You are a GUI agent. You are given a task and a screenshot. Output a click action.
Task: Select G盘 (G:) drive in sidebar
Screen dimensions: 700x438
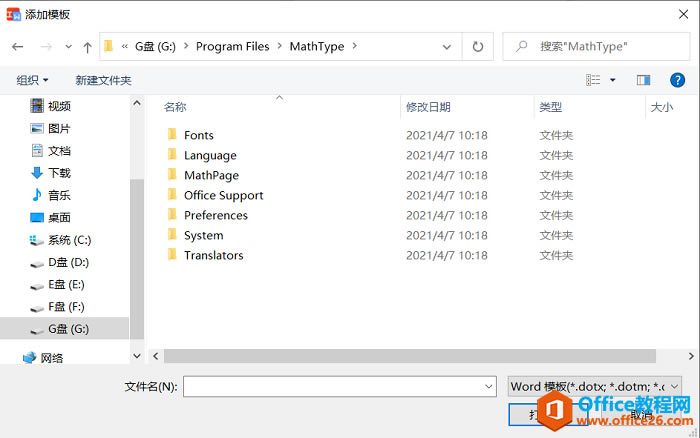coord(64,329)
